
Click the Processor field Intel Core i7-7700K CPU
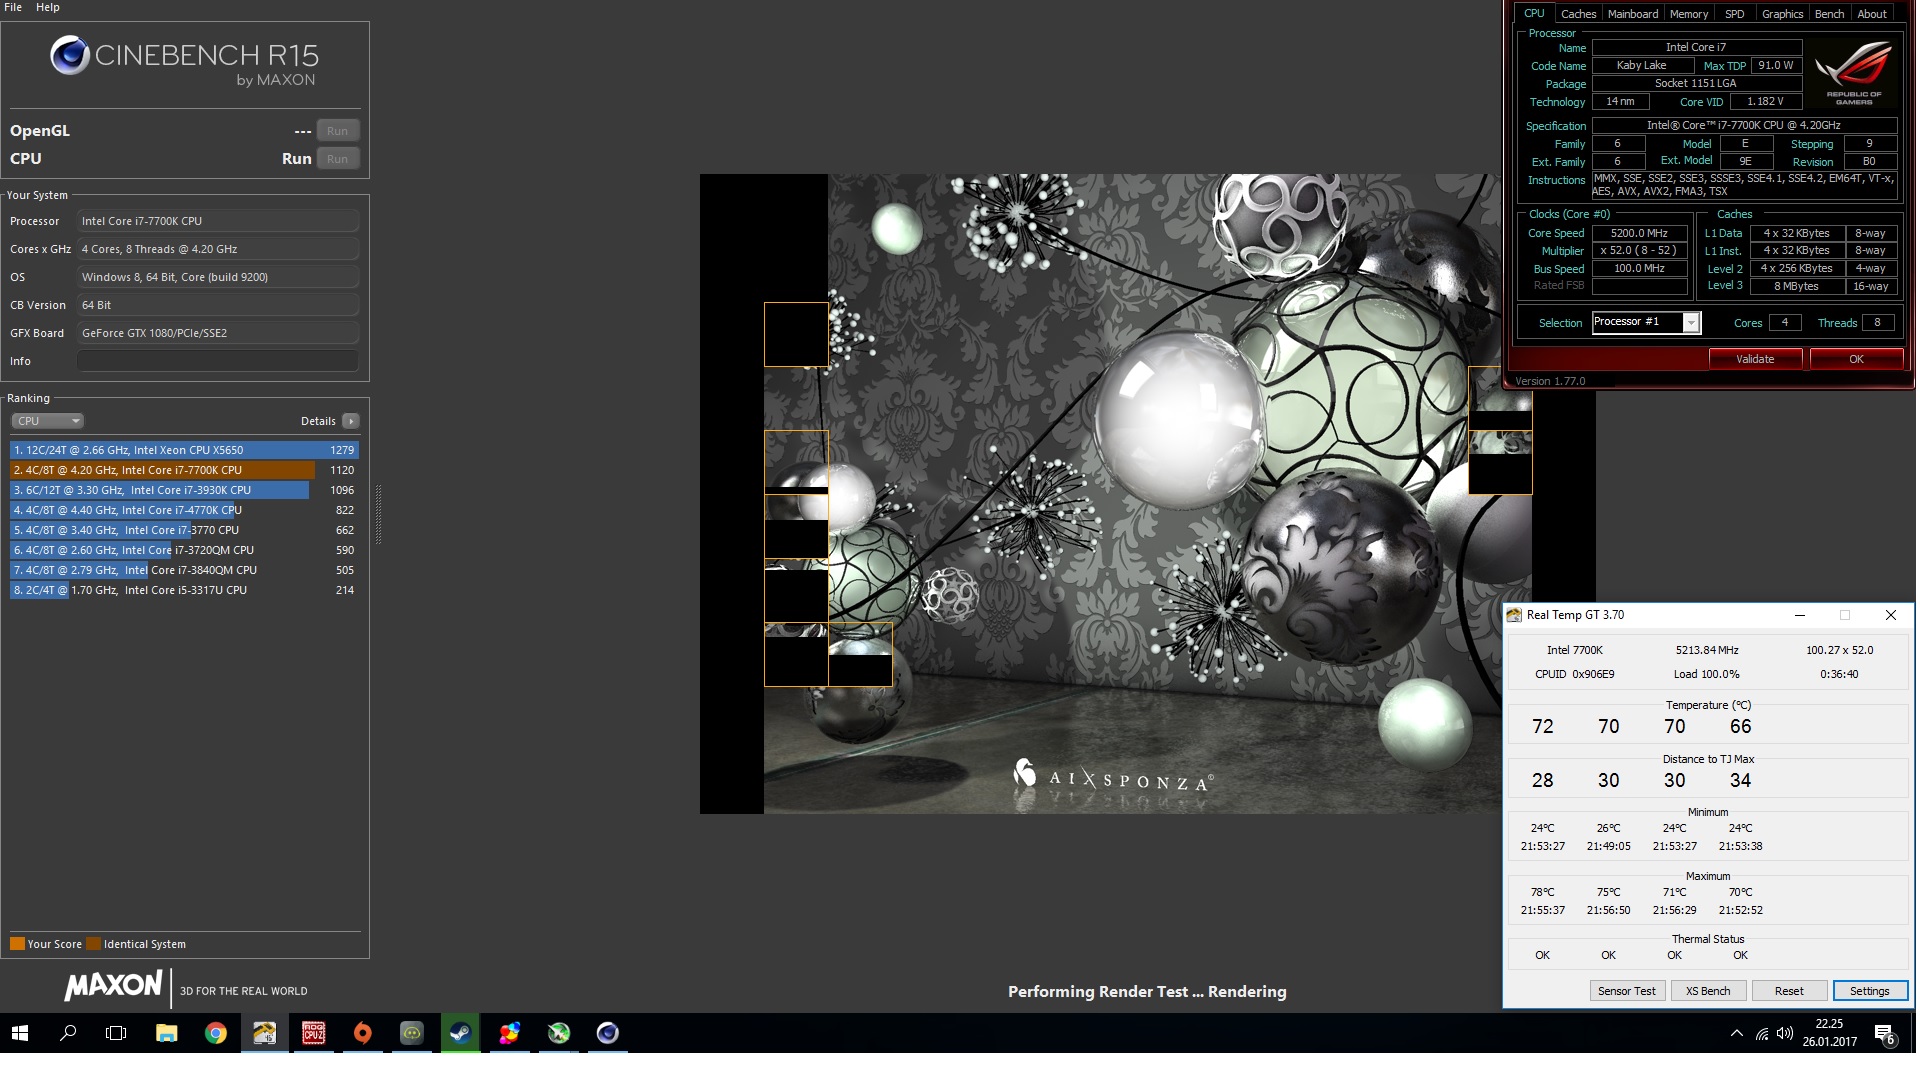point(218,221)
